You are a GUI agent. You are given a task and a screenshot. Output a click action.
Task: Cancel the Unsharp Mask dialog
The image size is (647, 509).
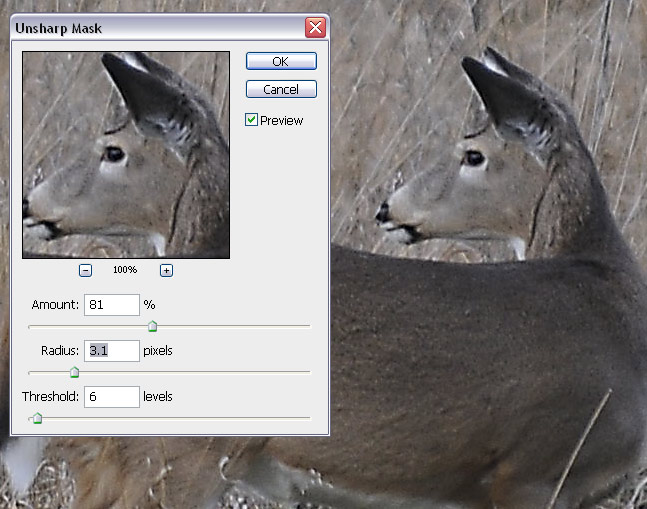pos(281,89)
